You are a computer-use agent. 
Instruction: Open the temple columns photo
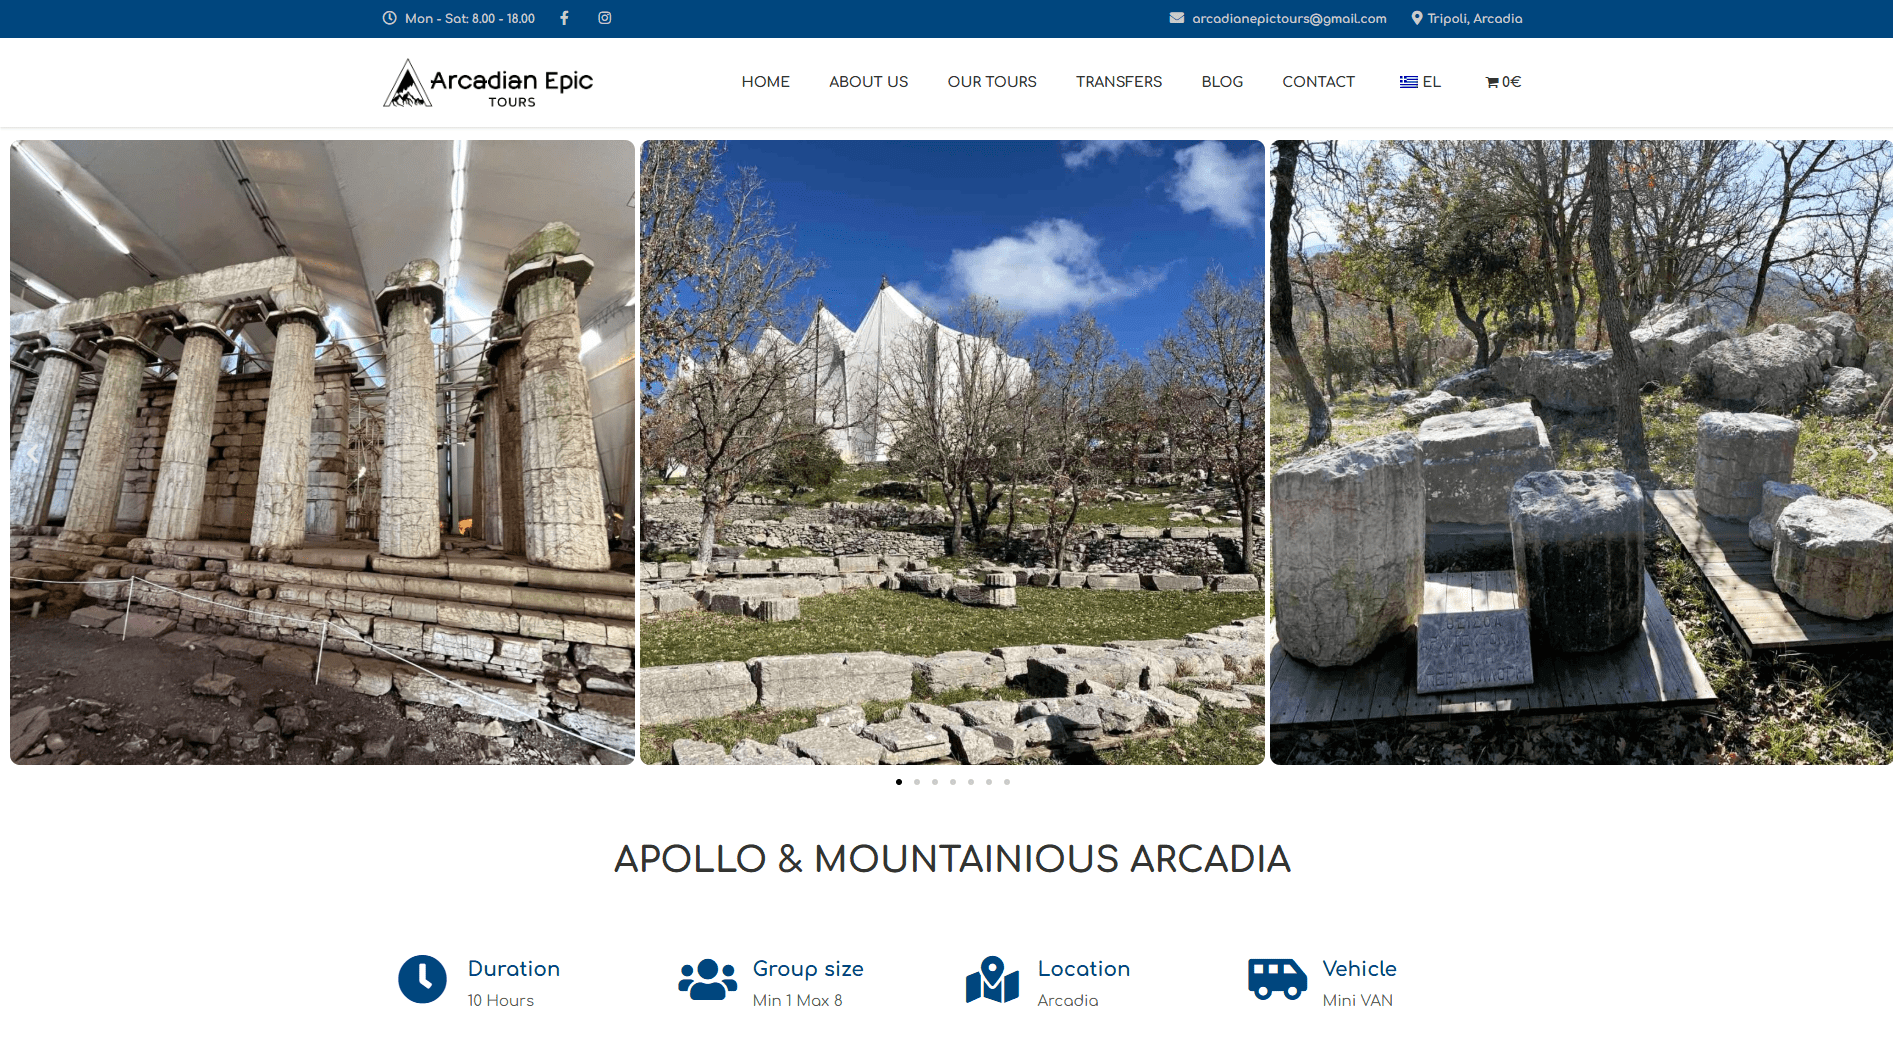[x=322, y=452]
